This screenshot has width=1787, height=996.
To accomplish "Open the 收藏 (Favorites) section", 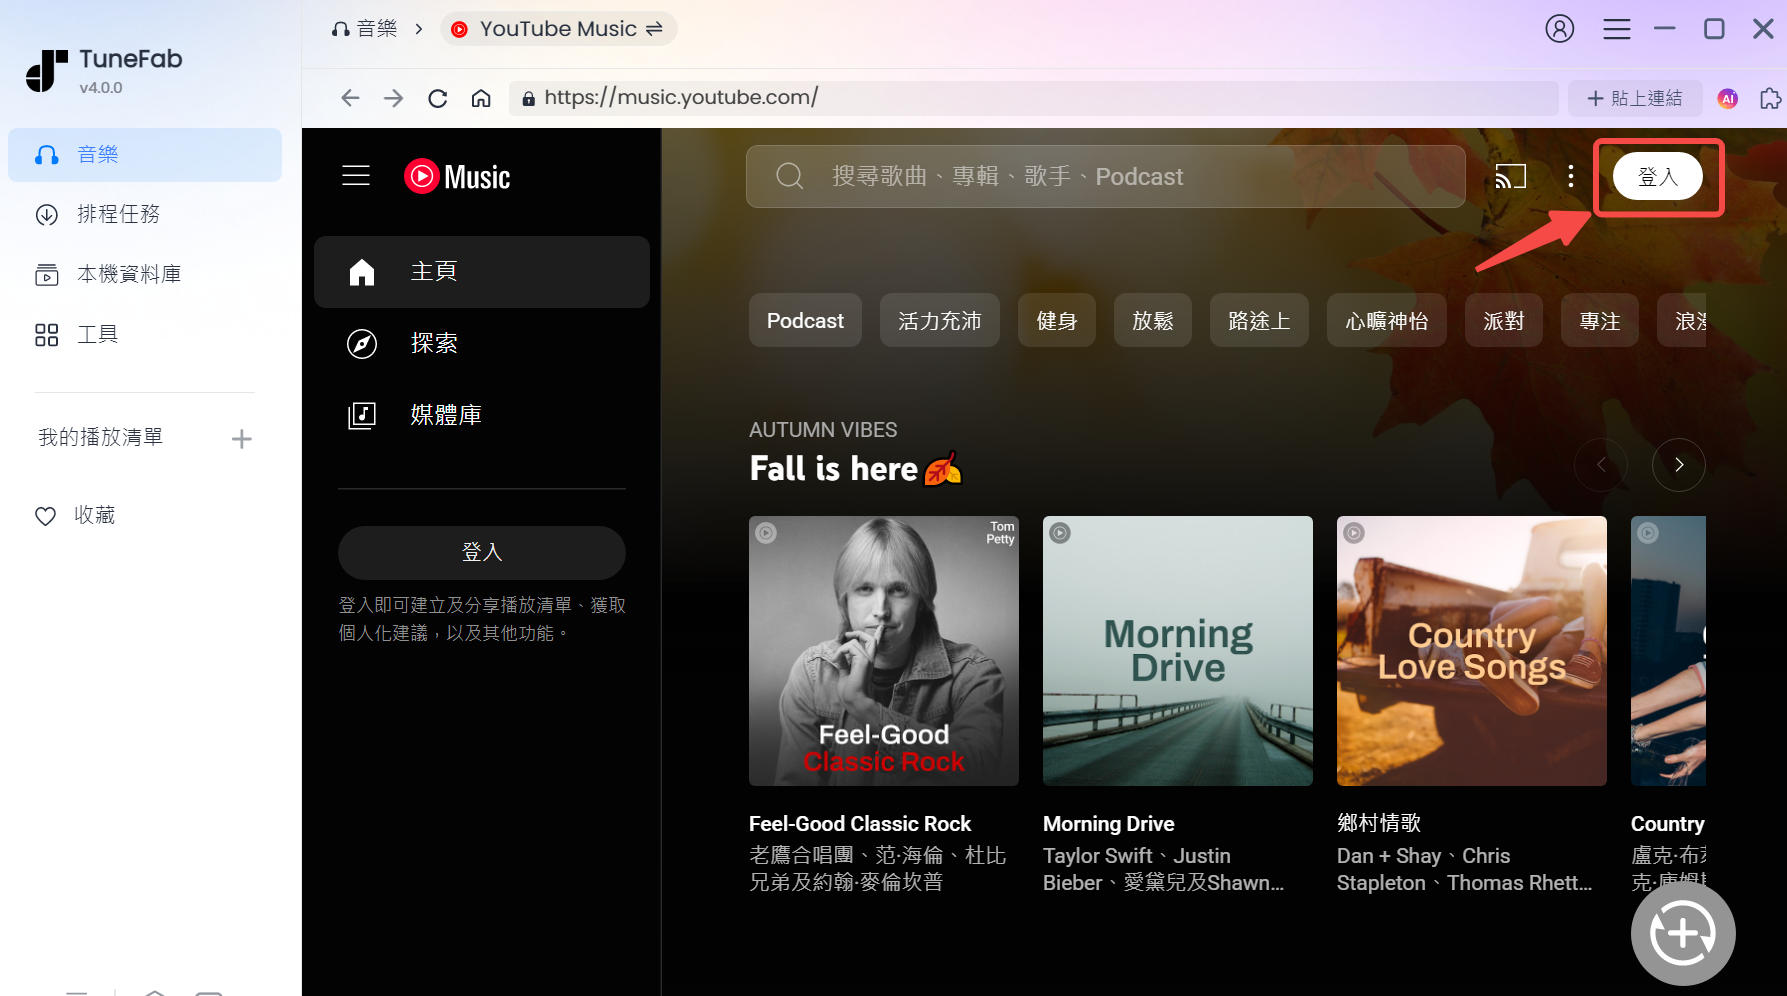I will 96,515.
